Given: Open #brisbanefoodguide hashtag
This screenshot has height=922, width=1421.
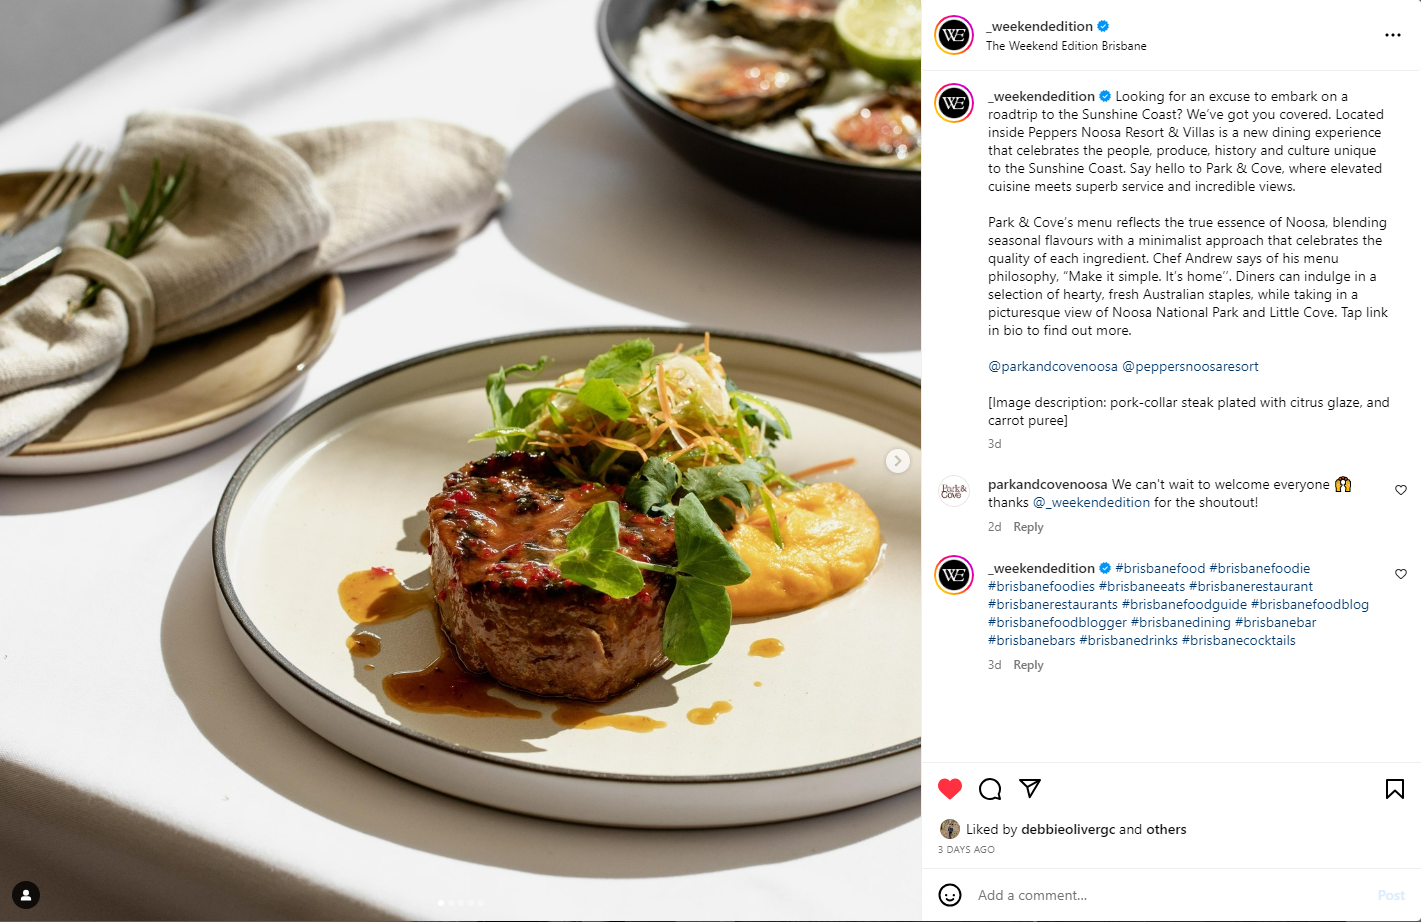Looking at the screenshot, I should (1184, 605).
